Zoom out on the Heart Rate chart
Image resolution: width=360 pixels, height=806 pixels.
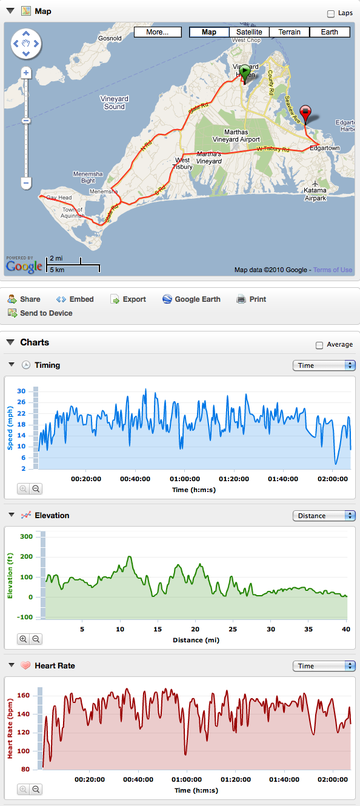[35, 789]
